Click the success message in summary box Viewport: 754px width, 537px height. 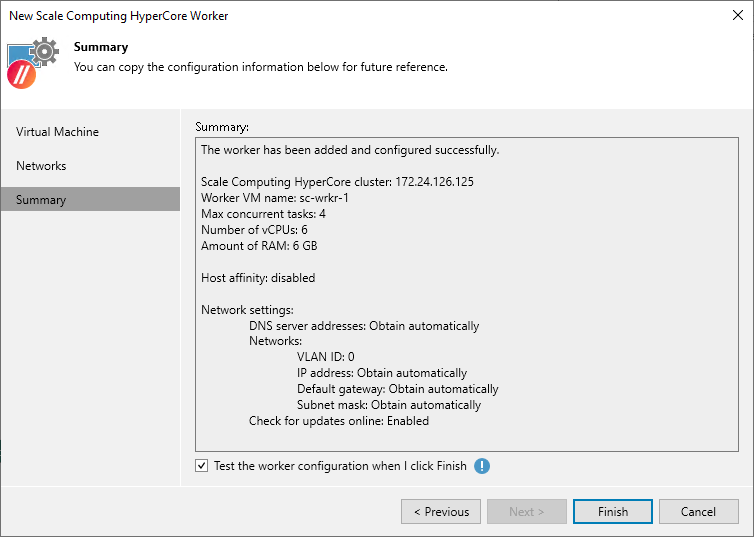point(349,150)
